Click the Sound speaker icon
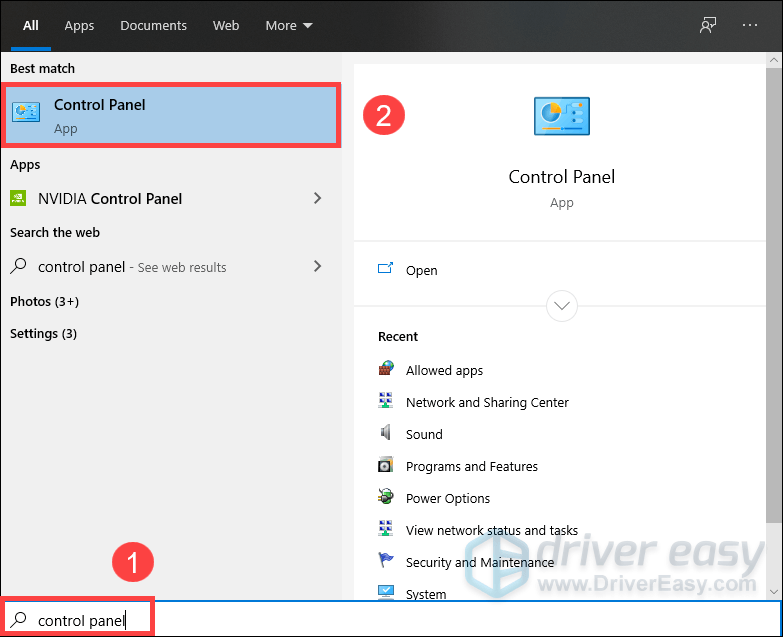783x637 pixels. pyautogui.click(x=386, y=432)
